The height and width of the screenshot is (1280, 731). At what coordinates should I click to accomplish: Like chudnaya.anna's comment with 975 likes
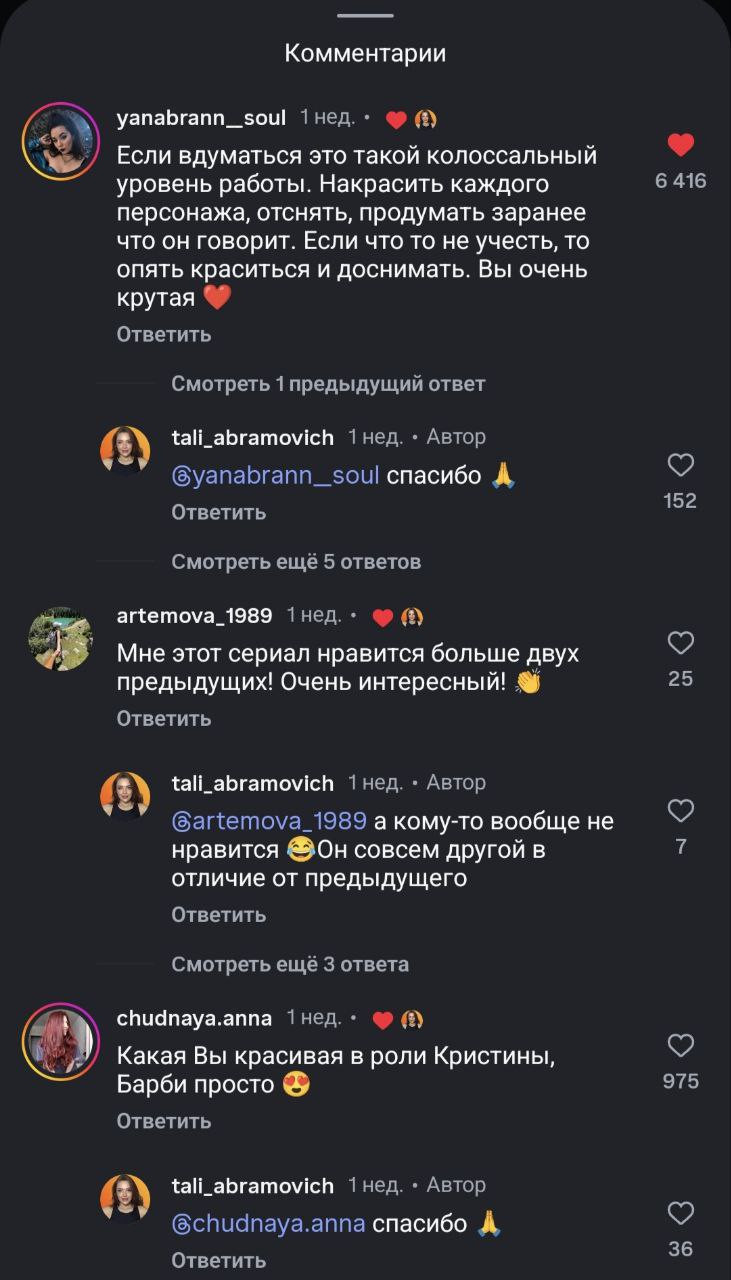pyautogui.click(x=681, y=1046)
